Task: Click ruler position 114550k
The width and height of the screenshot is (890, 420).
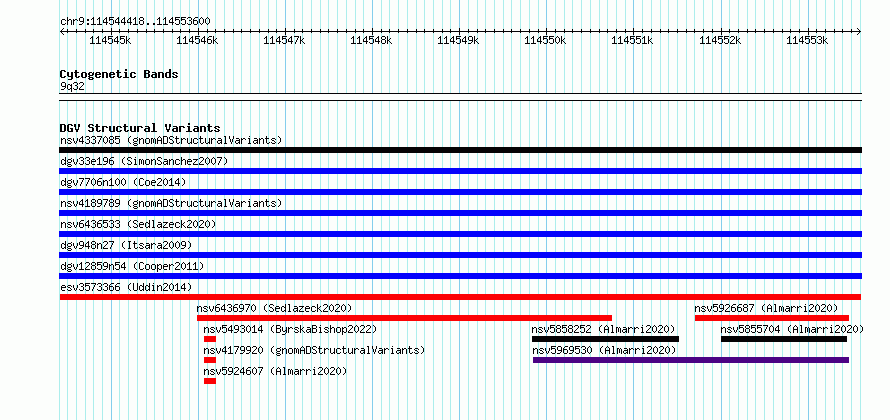Action: pyautogui.click(x=546, y=41)
